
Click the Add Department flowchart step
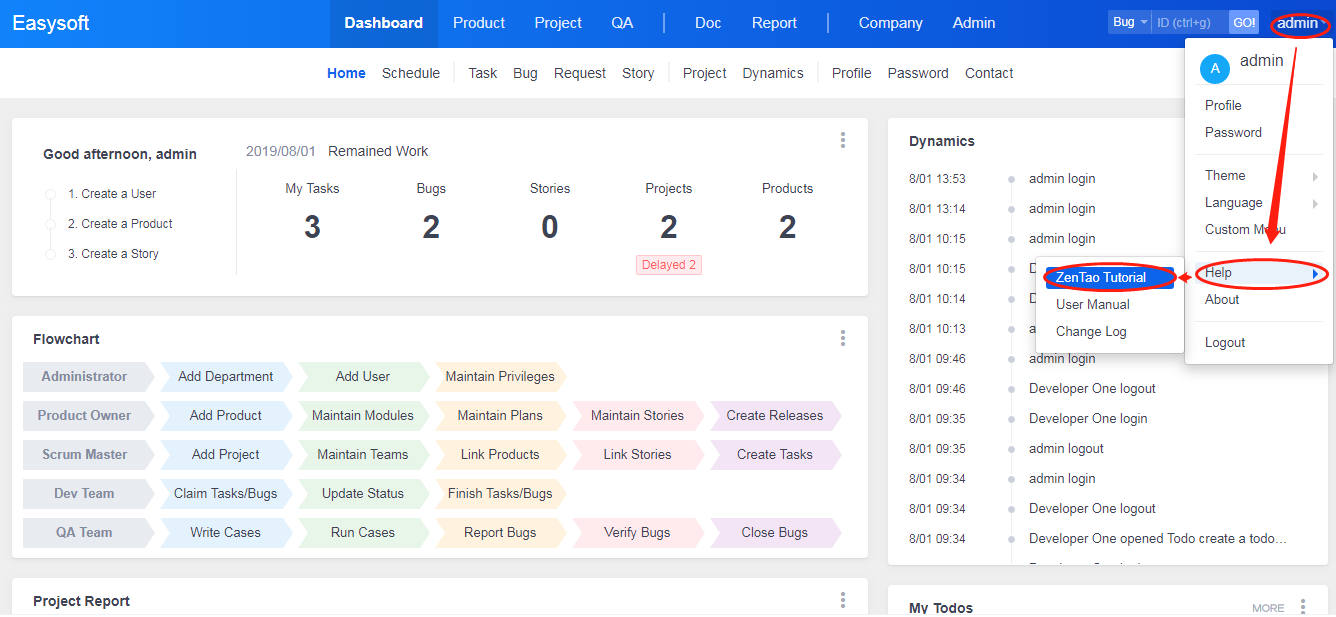[225, 377]
